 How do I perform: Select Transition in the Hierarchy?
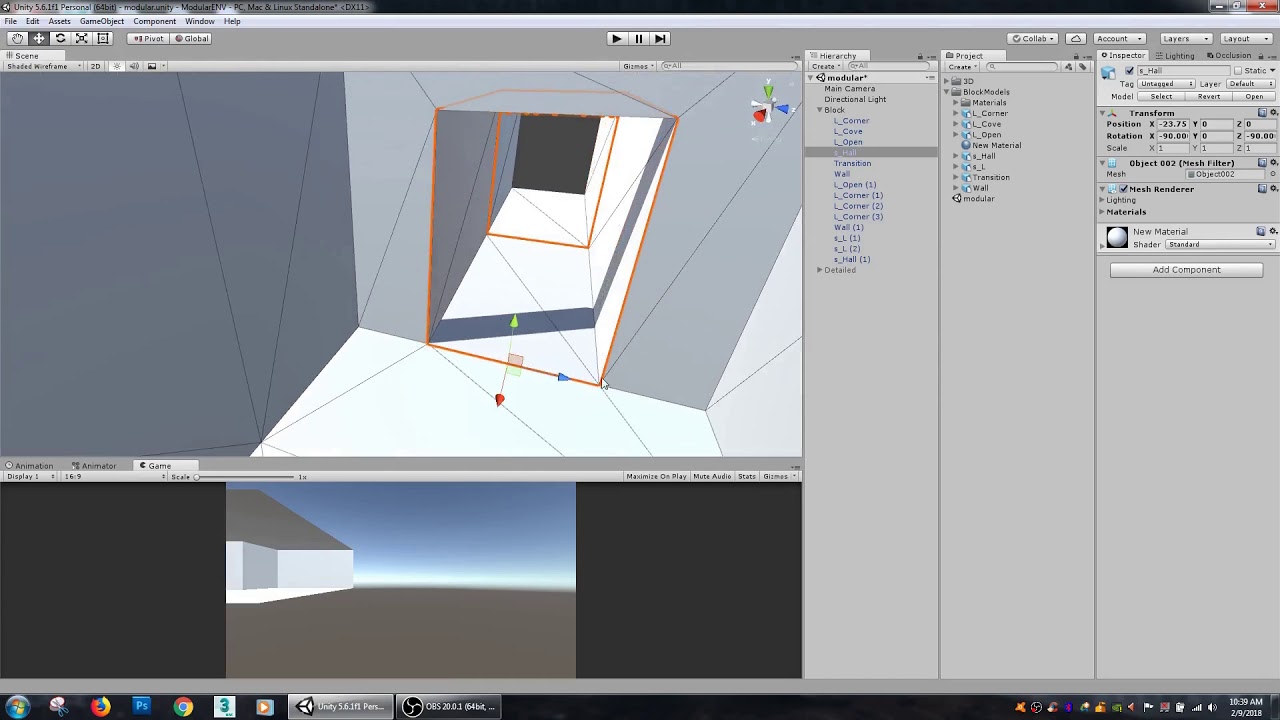852,163
